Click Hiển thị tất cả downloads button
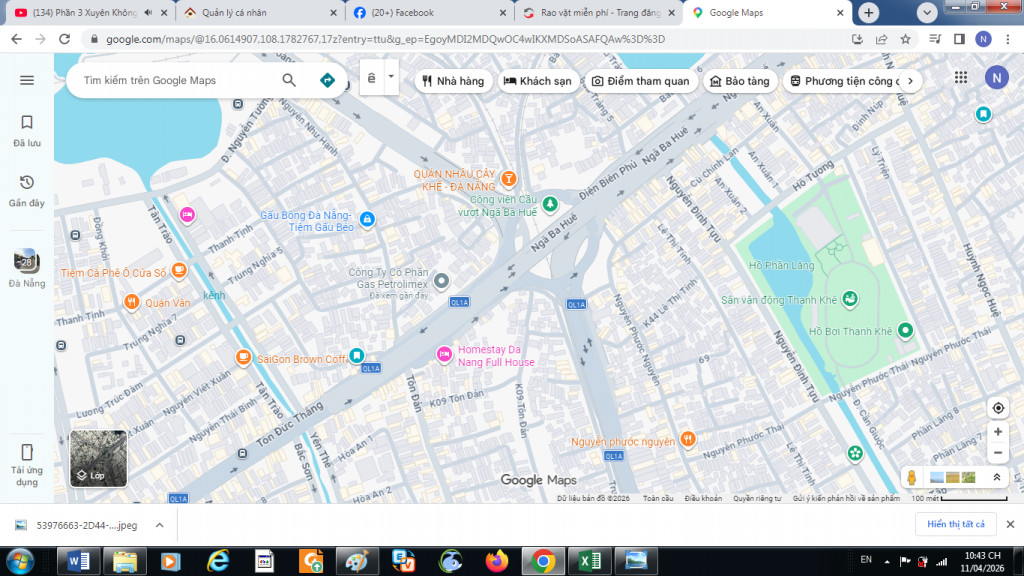This screenshot has width=1024, height=576. [956, 524]
